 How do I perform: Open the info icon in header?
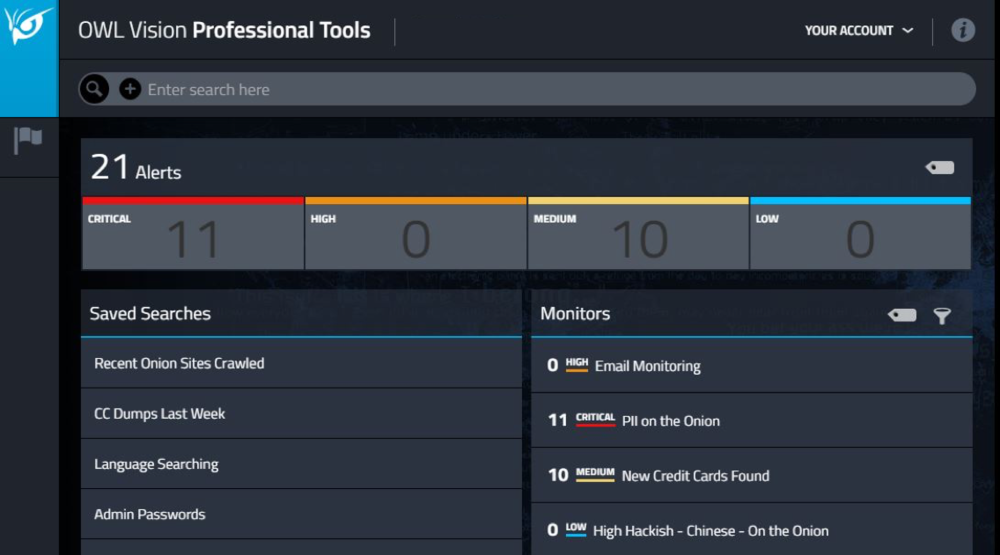point(963,30)
